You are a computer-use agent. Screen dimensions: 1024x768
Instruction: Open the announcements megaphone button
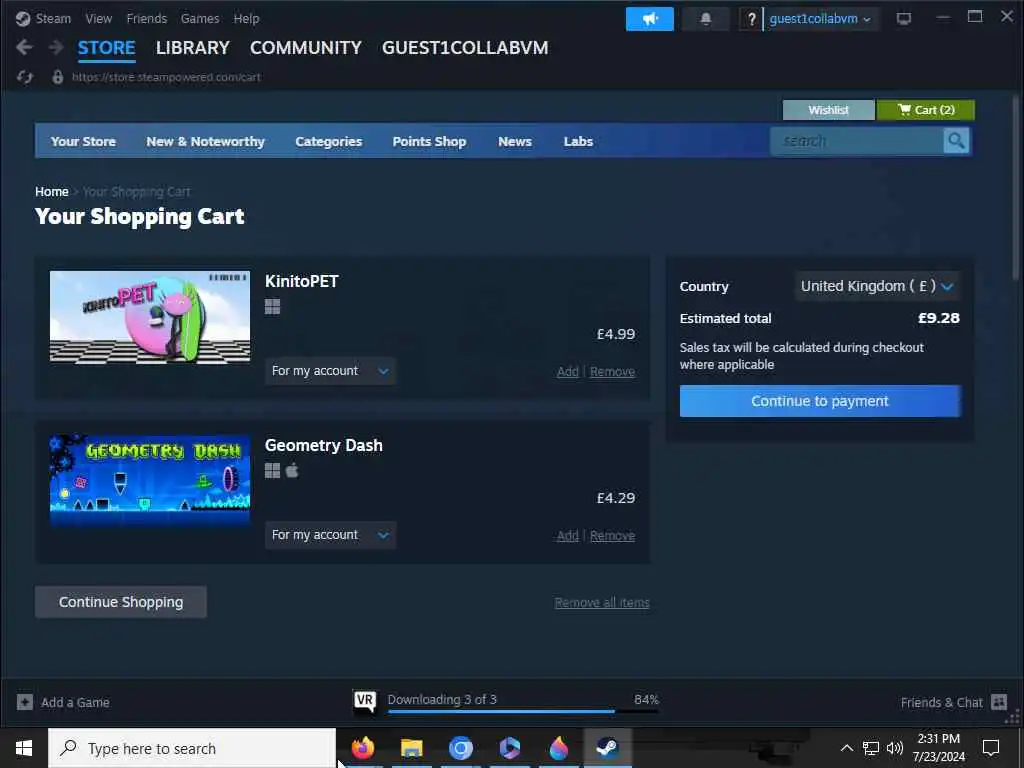pyautogui.click(x=649, y=19)
